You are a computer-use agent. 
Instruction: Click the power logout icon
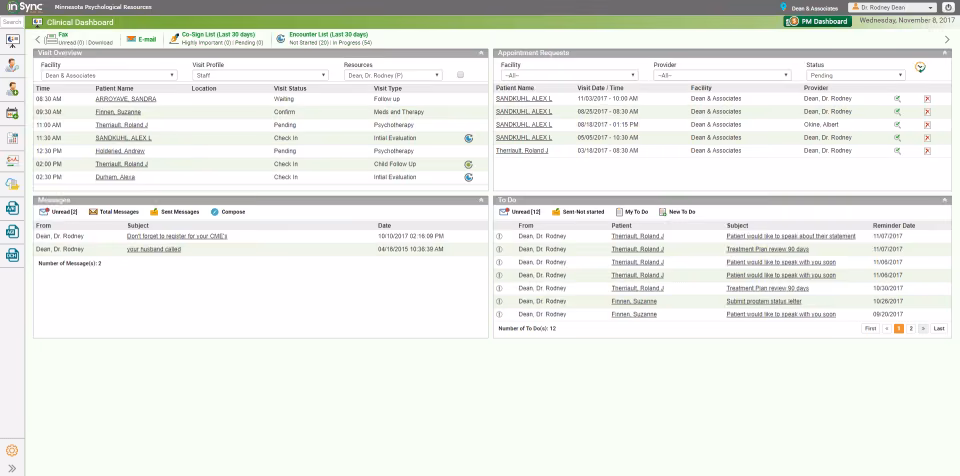[x=949, y=7]
